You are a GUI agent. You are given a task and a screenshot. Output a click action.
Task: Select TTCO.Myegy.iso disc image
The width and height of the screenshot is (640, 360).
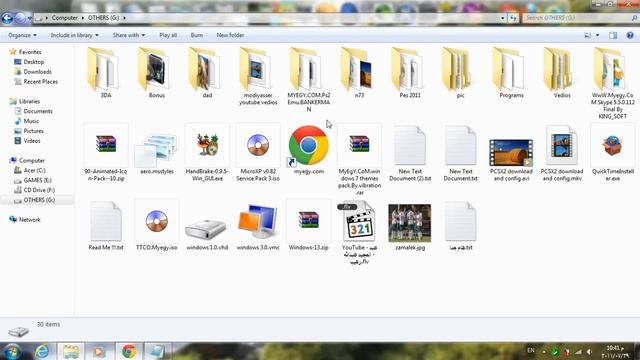pos(156,226)
